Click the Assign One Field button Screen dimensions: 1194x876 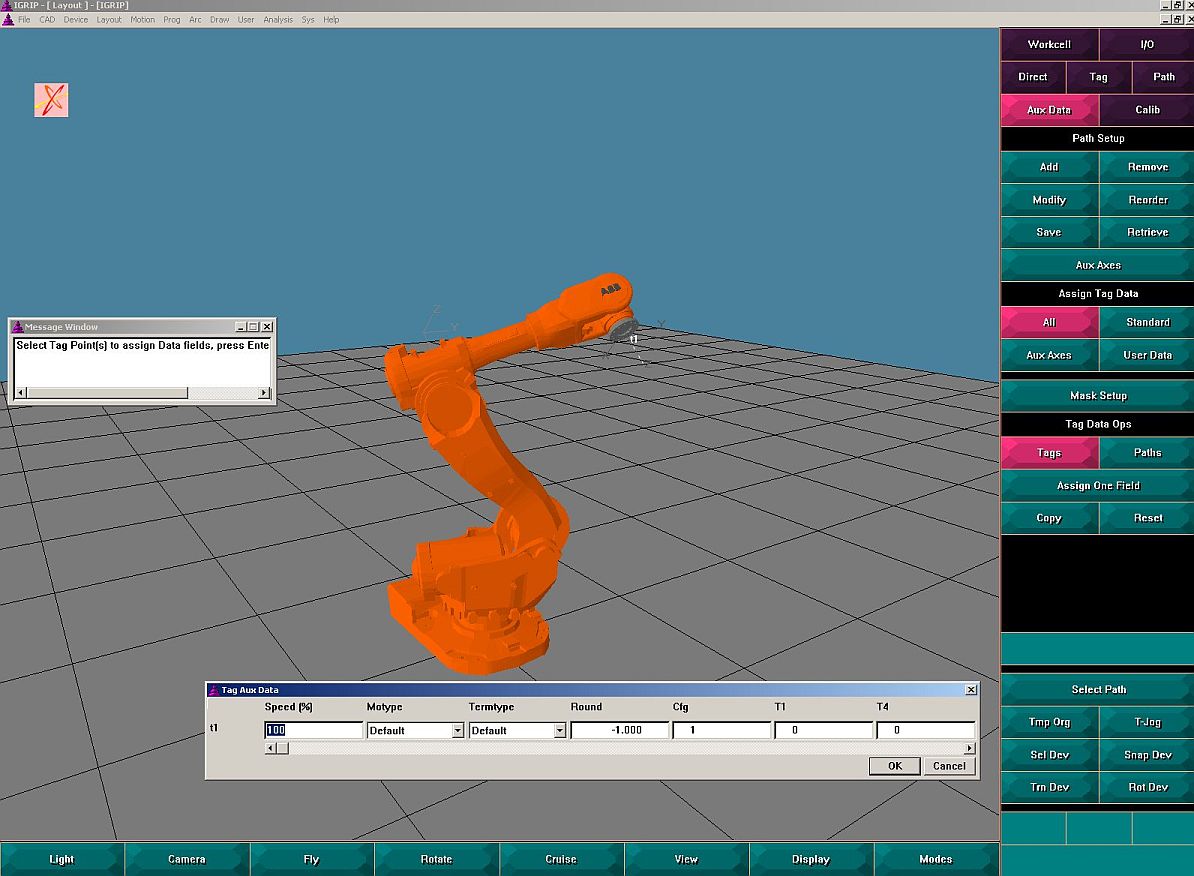click(1097, 485)
